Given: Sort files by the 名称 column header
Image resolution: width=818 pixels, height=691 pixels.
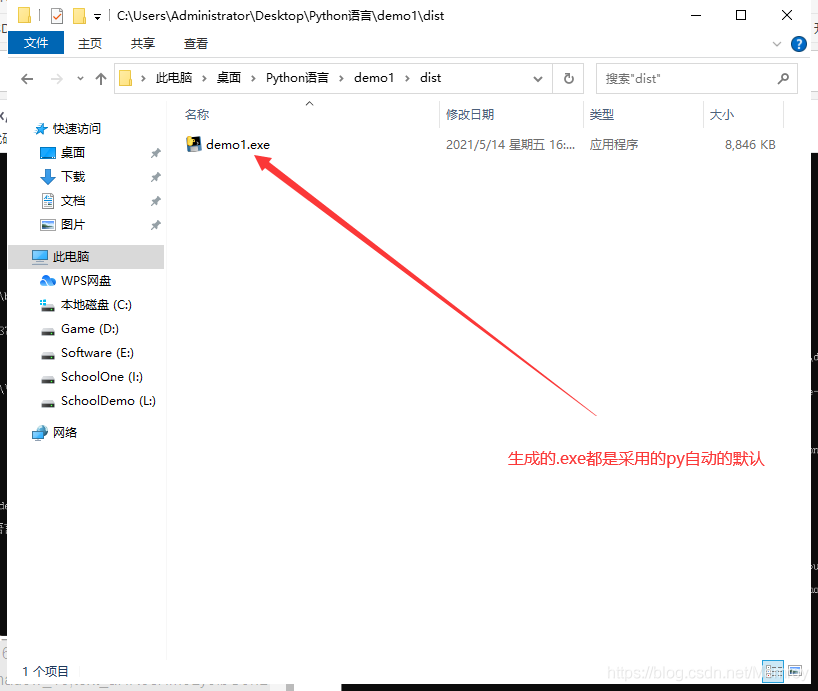Looking at the screenshot, I should pyautogui.click(x=196, y=114).
